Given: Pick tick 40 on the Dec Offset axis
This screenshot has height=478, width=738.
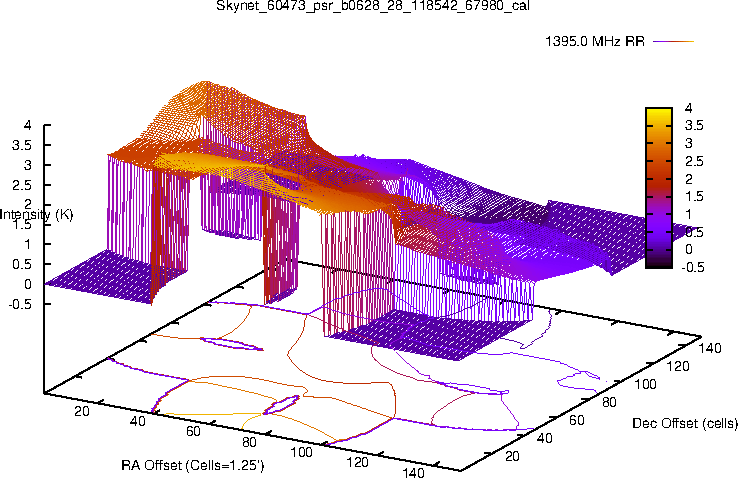Looking at the screenshot, I should click(x=545, y=438).
